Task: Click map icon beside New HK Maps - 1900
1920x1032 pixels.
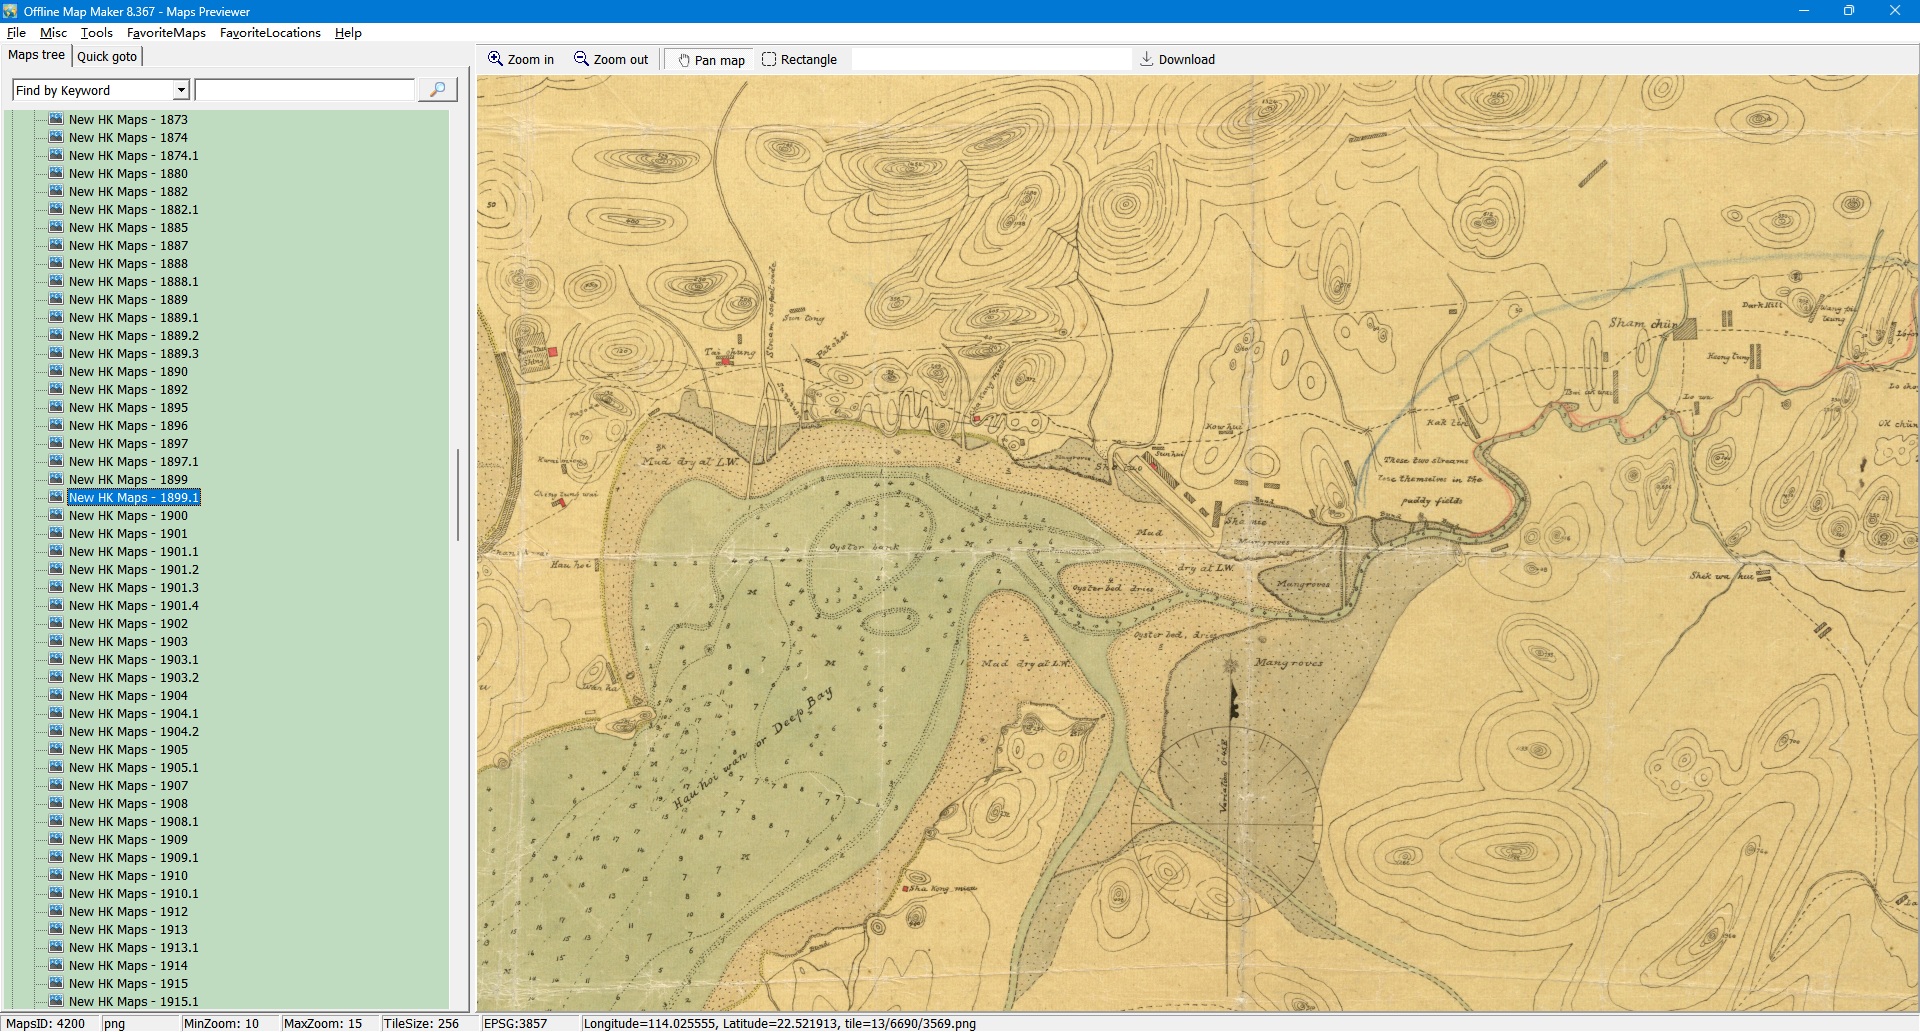Action: 56,515
